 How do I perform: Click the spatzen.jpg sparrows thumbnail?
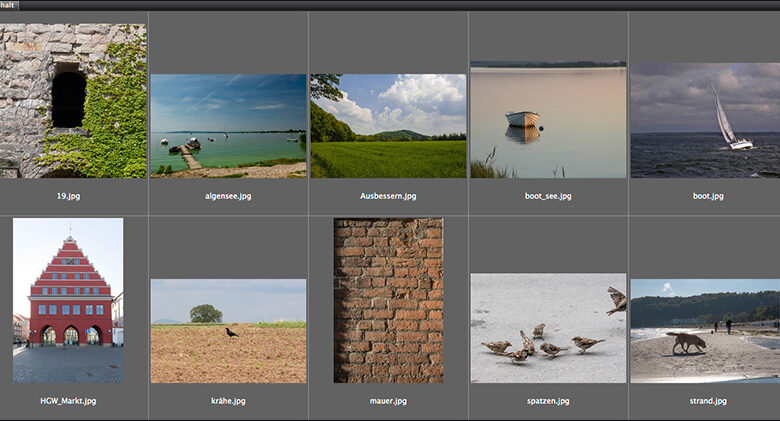pos(548,328)
